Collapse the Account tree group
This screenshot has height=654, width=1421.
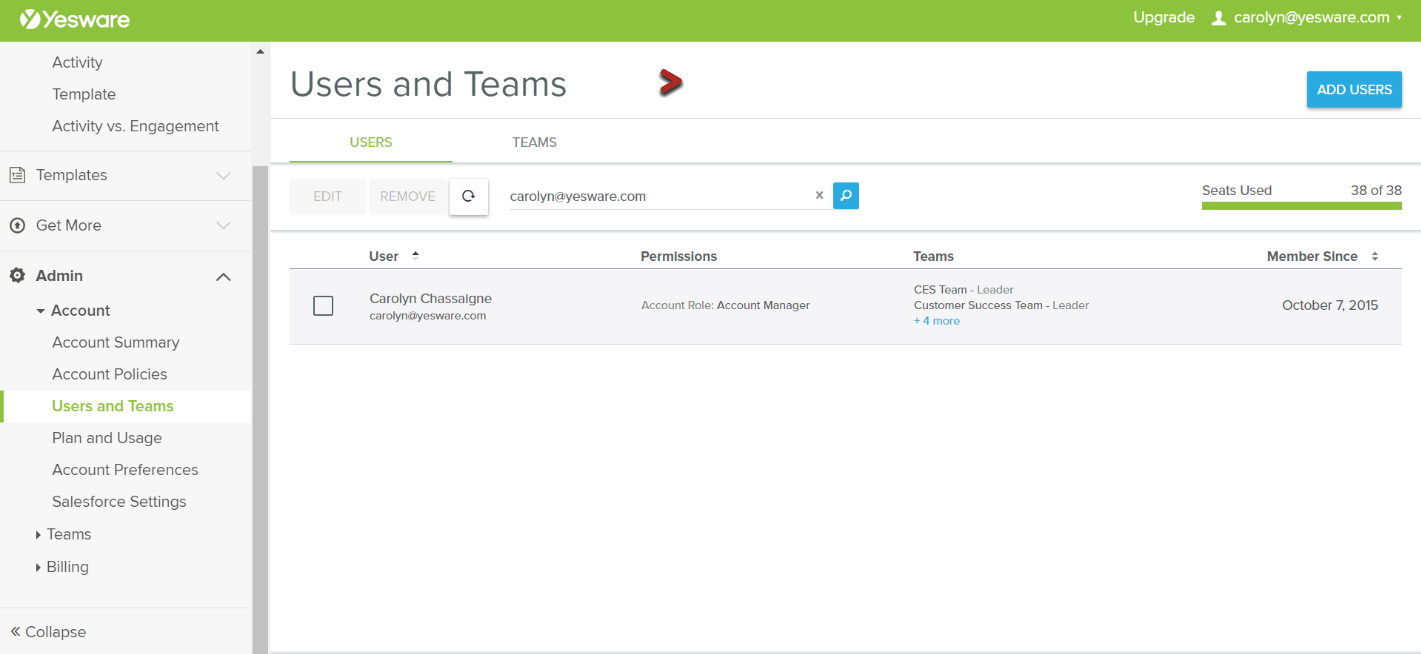[41, 311]
